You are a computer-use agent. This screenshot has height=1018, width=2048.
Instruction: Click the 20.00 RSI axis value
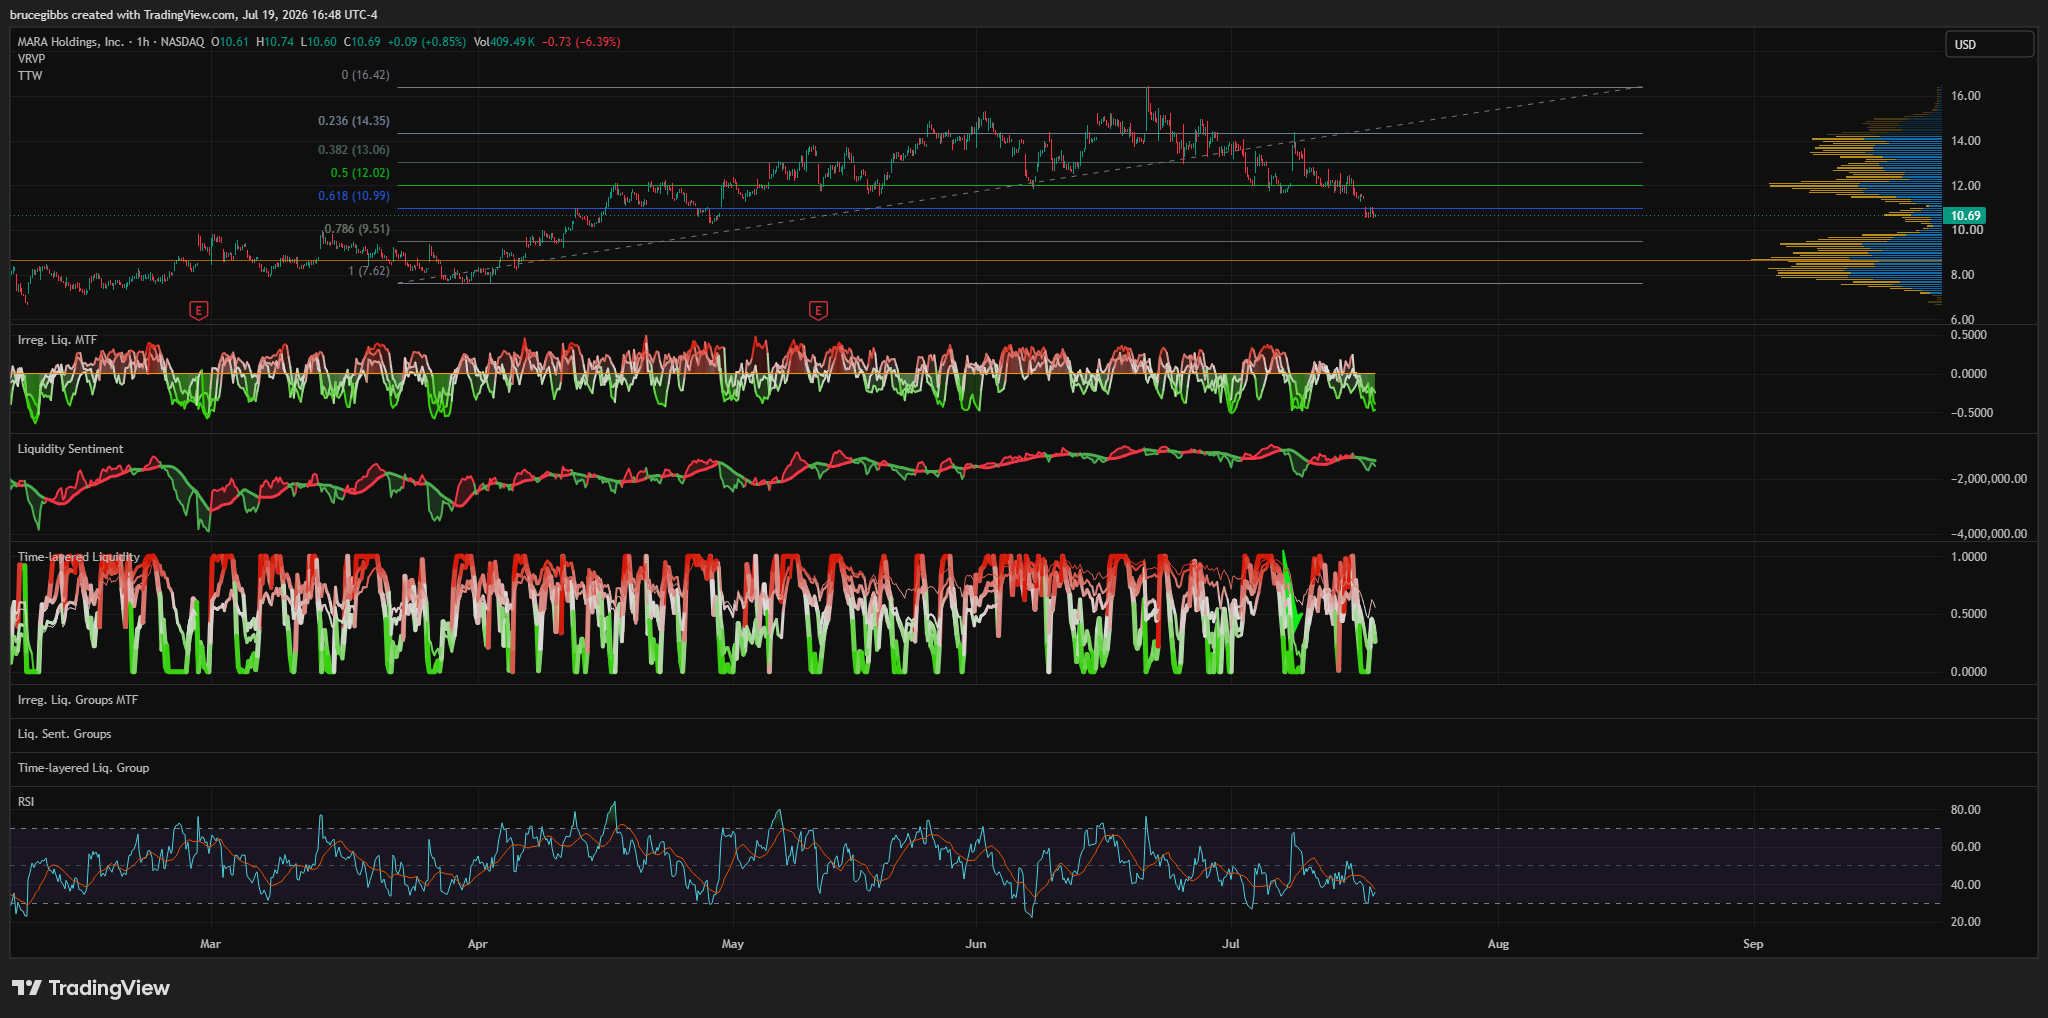point(1966,922)
